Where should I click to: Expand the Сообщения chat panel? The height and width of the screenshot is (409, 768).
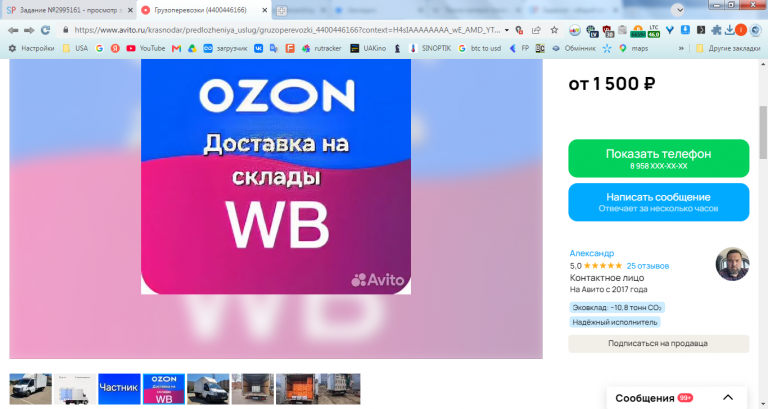[x=676, y=398]
